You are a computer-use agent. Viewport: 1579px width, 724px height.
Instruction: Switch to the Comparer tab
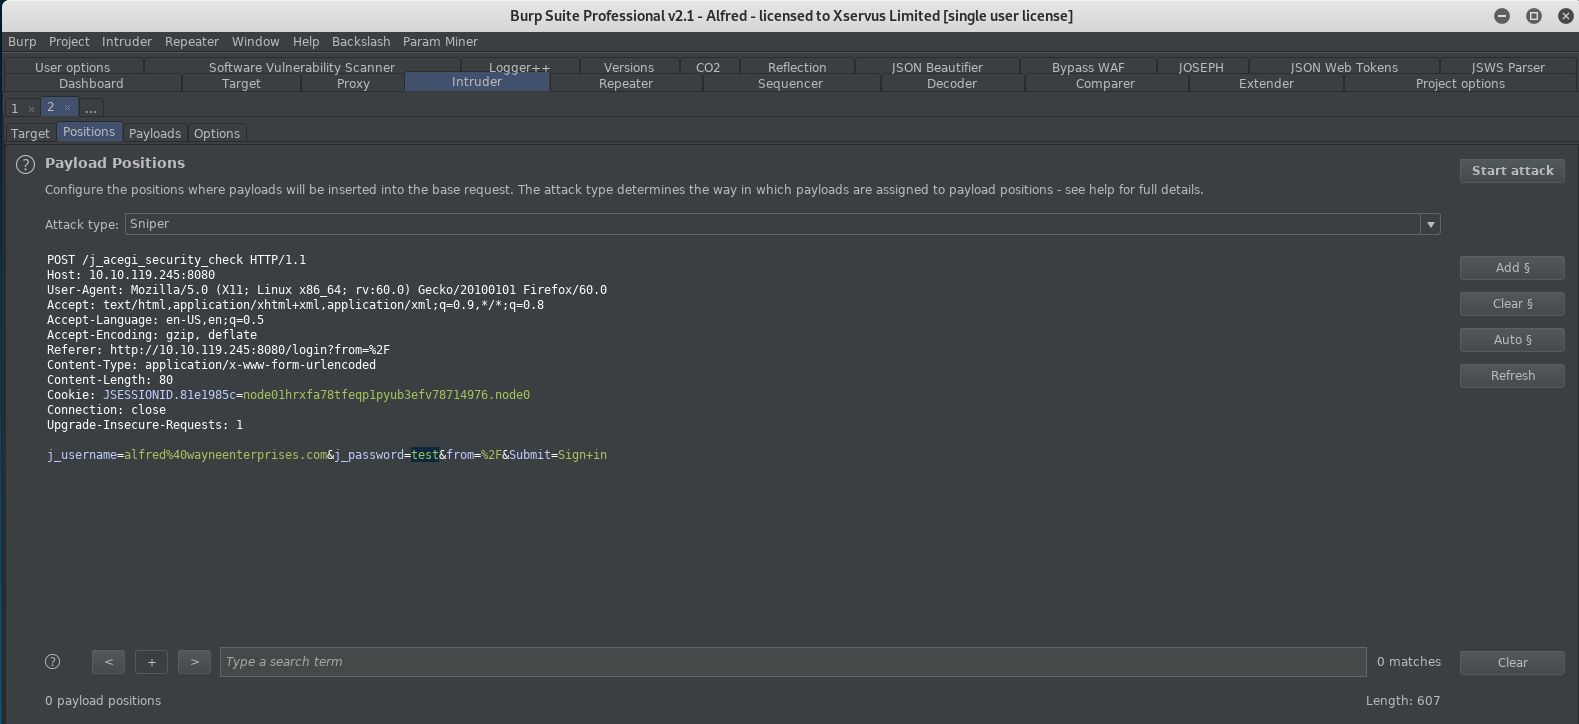[1105, 84]
